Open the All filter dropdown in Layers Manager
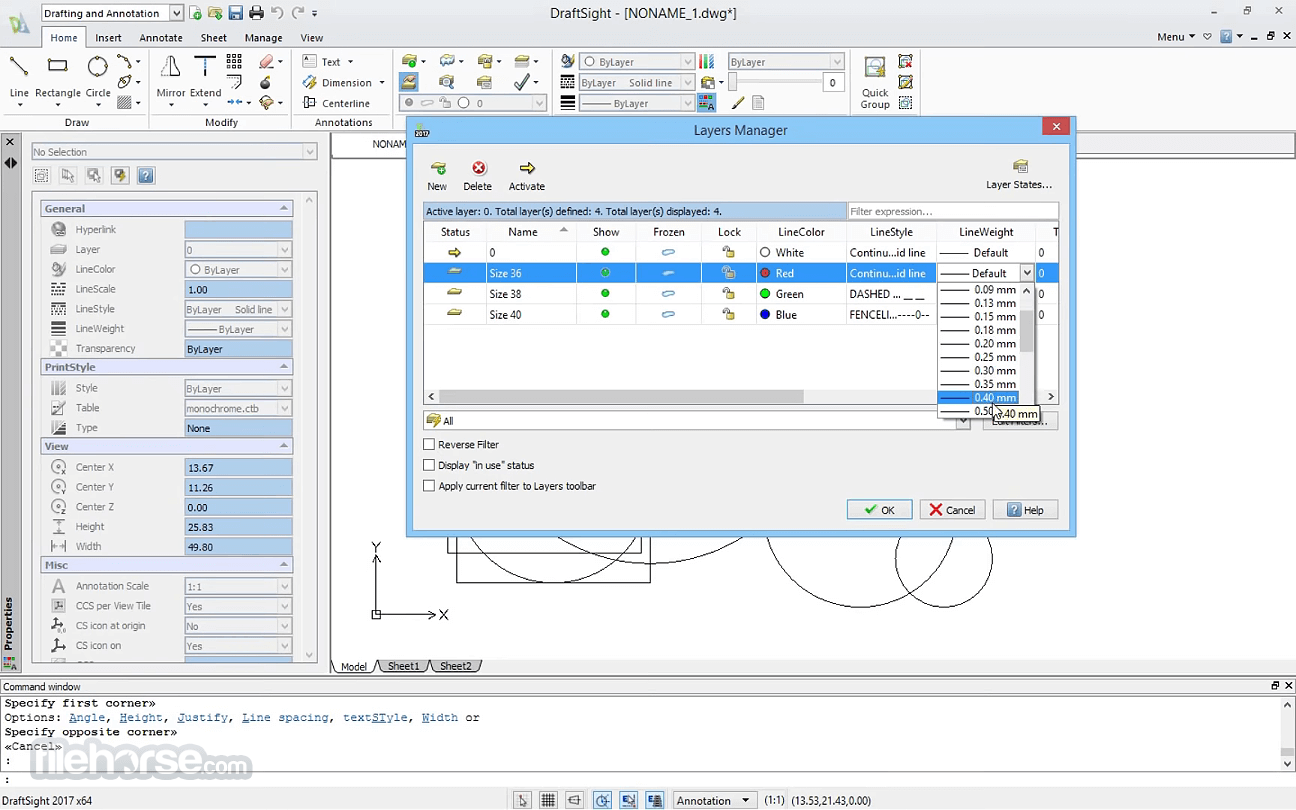This screenshot has width=1296, height=810. [x=963, y=421]
